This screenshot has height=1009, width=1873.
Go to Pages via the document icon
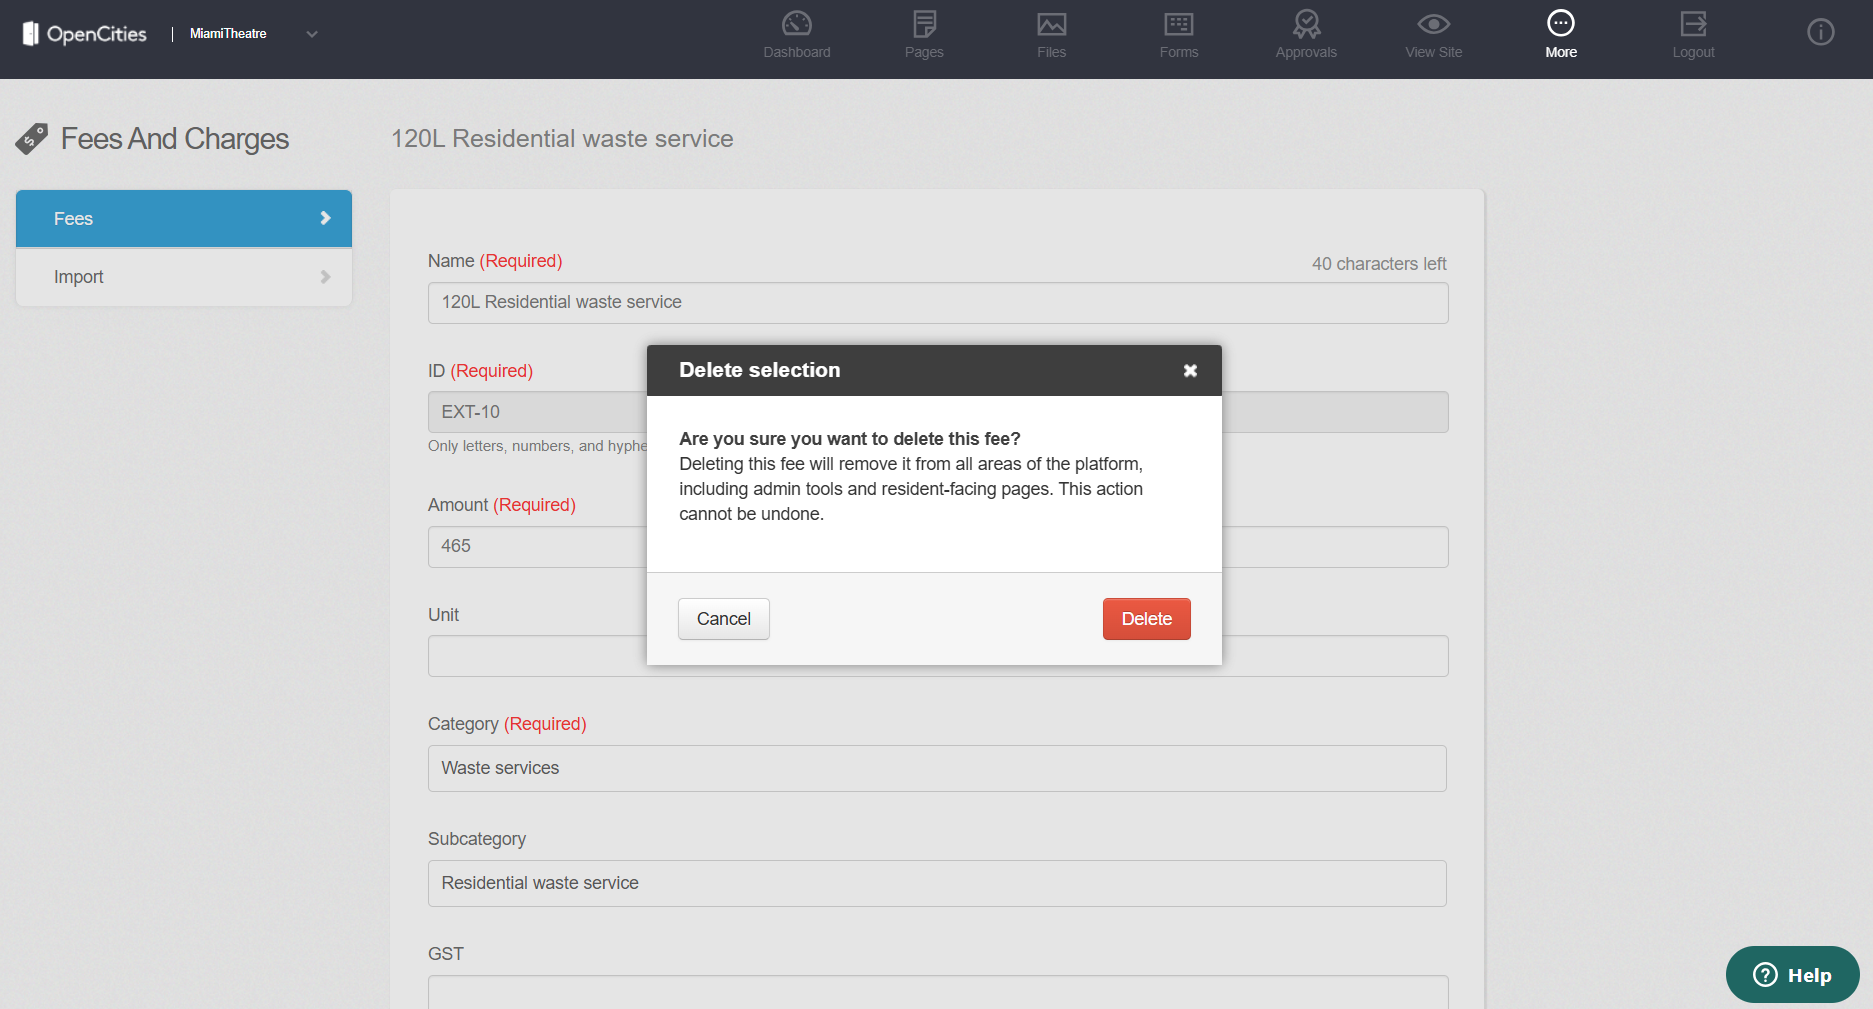pyautogui.click(x=924, y=24)
